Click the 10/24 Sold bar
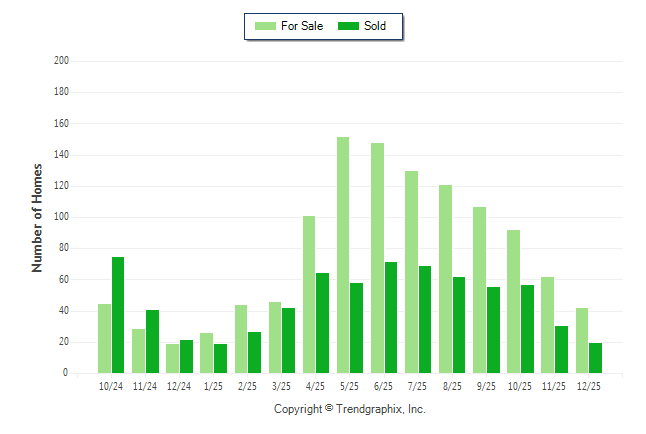Viewport: 646px width, 434px height. 118,315
